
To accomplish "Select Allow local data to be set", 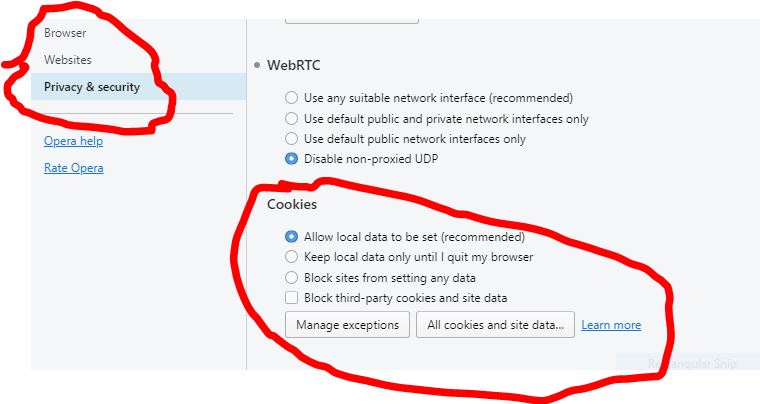I will point(291,237).
